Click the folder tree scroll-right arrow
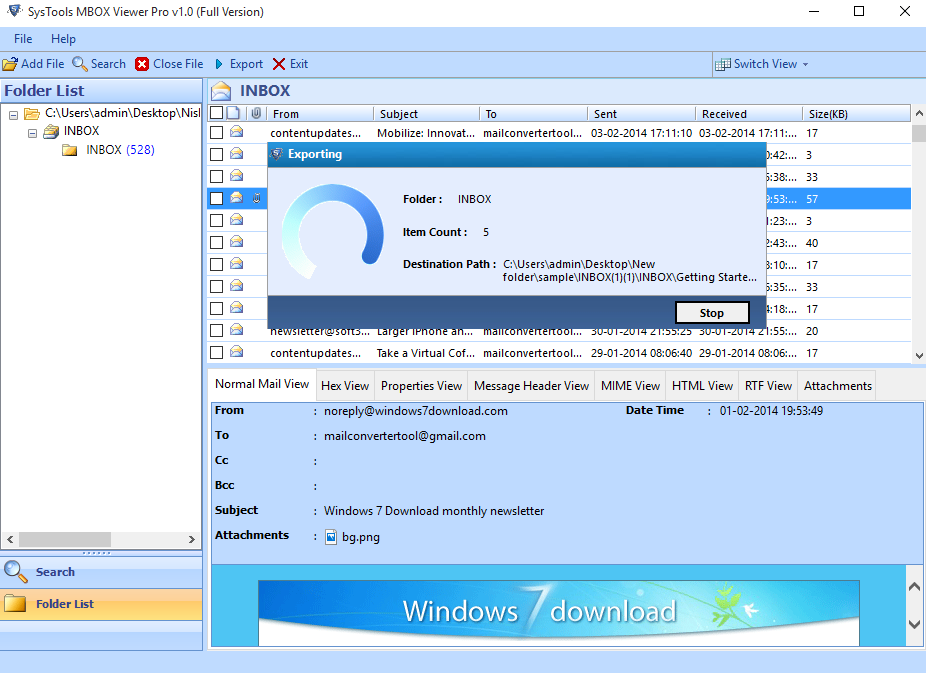Image resolution: width=926 pixels, height=673 pixels. tap(191, 539)
